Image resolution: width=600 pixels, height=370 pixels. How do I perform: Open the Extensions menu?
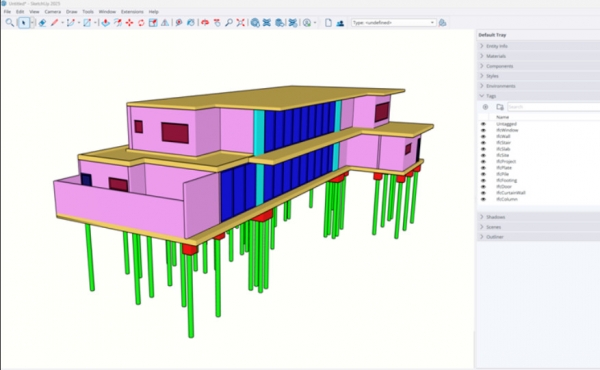pyautogui.click(x=132, y=12)
